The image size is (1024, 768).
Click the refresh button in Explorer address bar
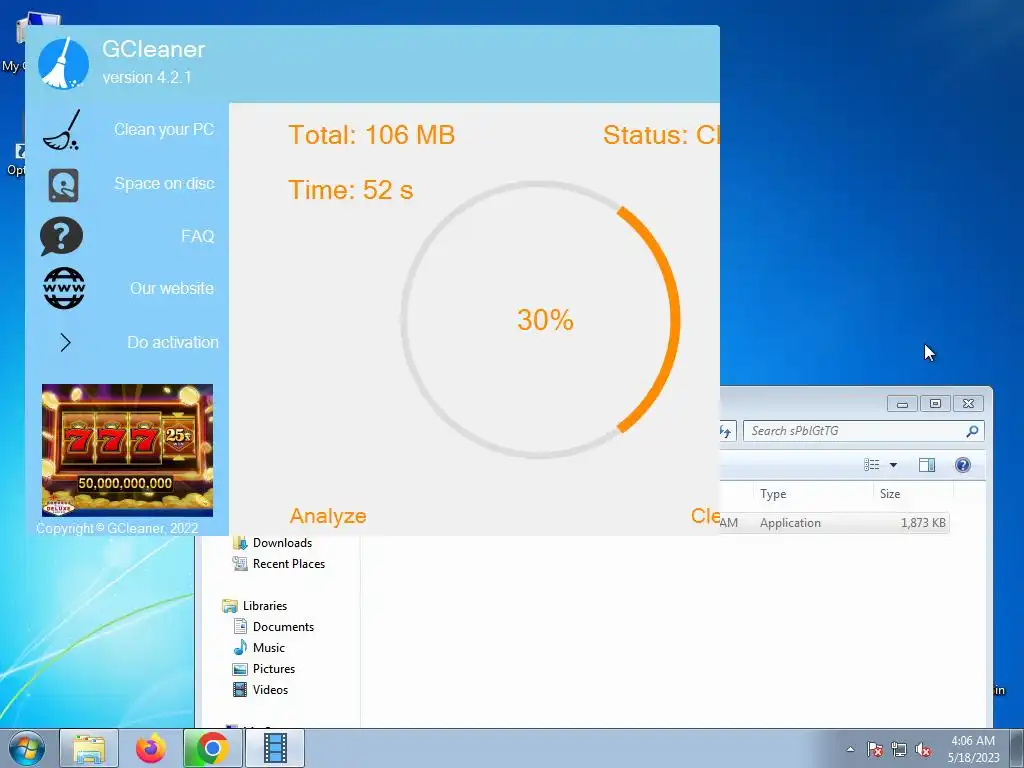pyautogui.click(x=728, y=431)
